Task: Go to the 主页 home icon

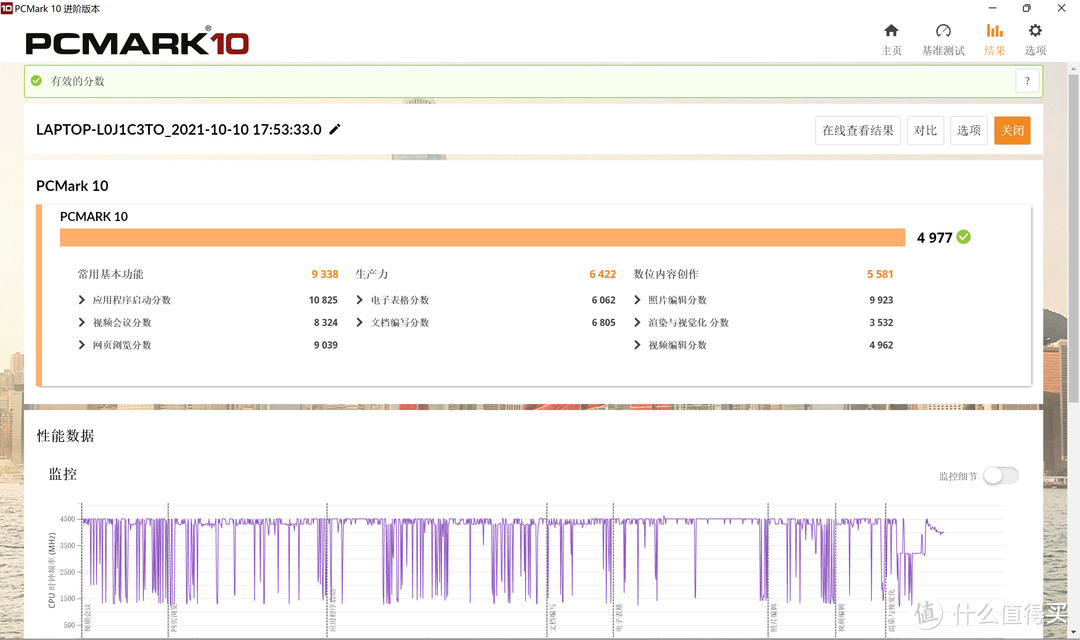Action: [x=891, y=31]
